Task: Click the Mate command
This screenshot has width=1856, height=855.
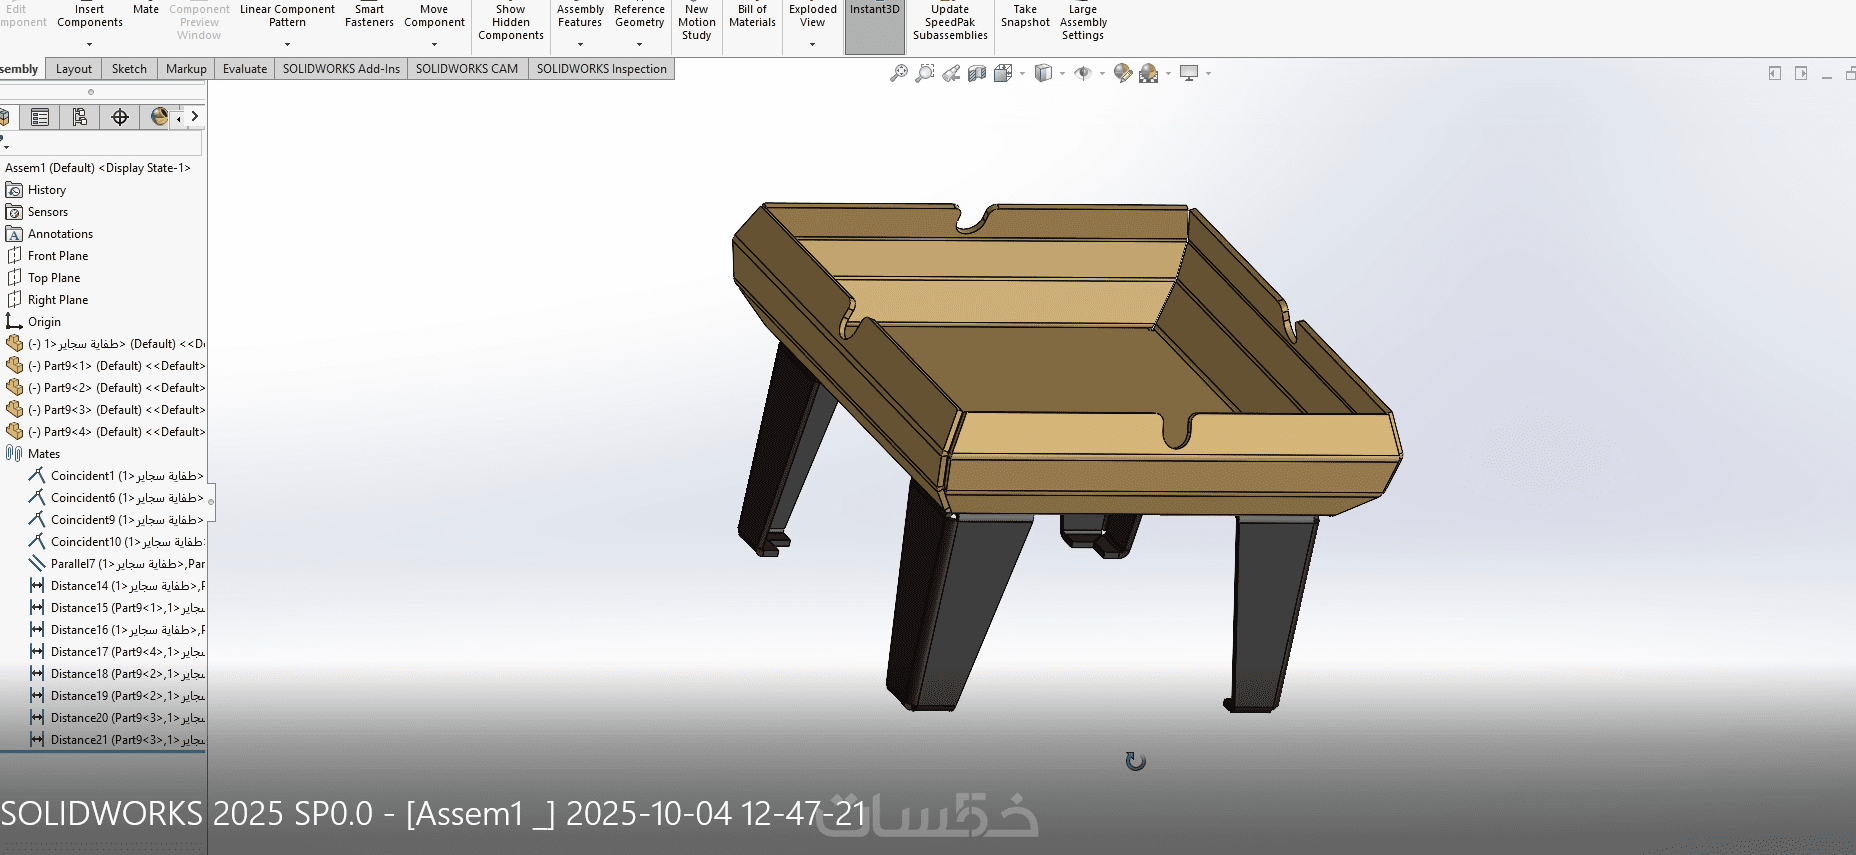Action: coord(146,10)
